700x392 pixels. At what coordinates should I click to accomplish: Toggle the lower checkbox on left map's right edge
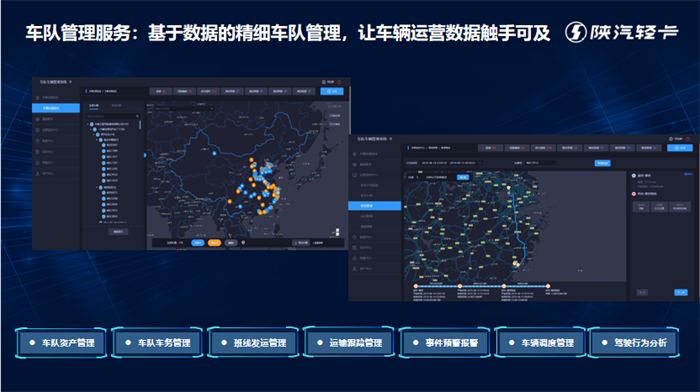[x=331, y=124]
